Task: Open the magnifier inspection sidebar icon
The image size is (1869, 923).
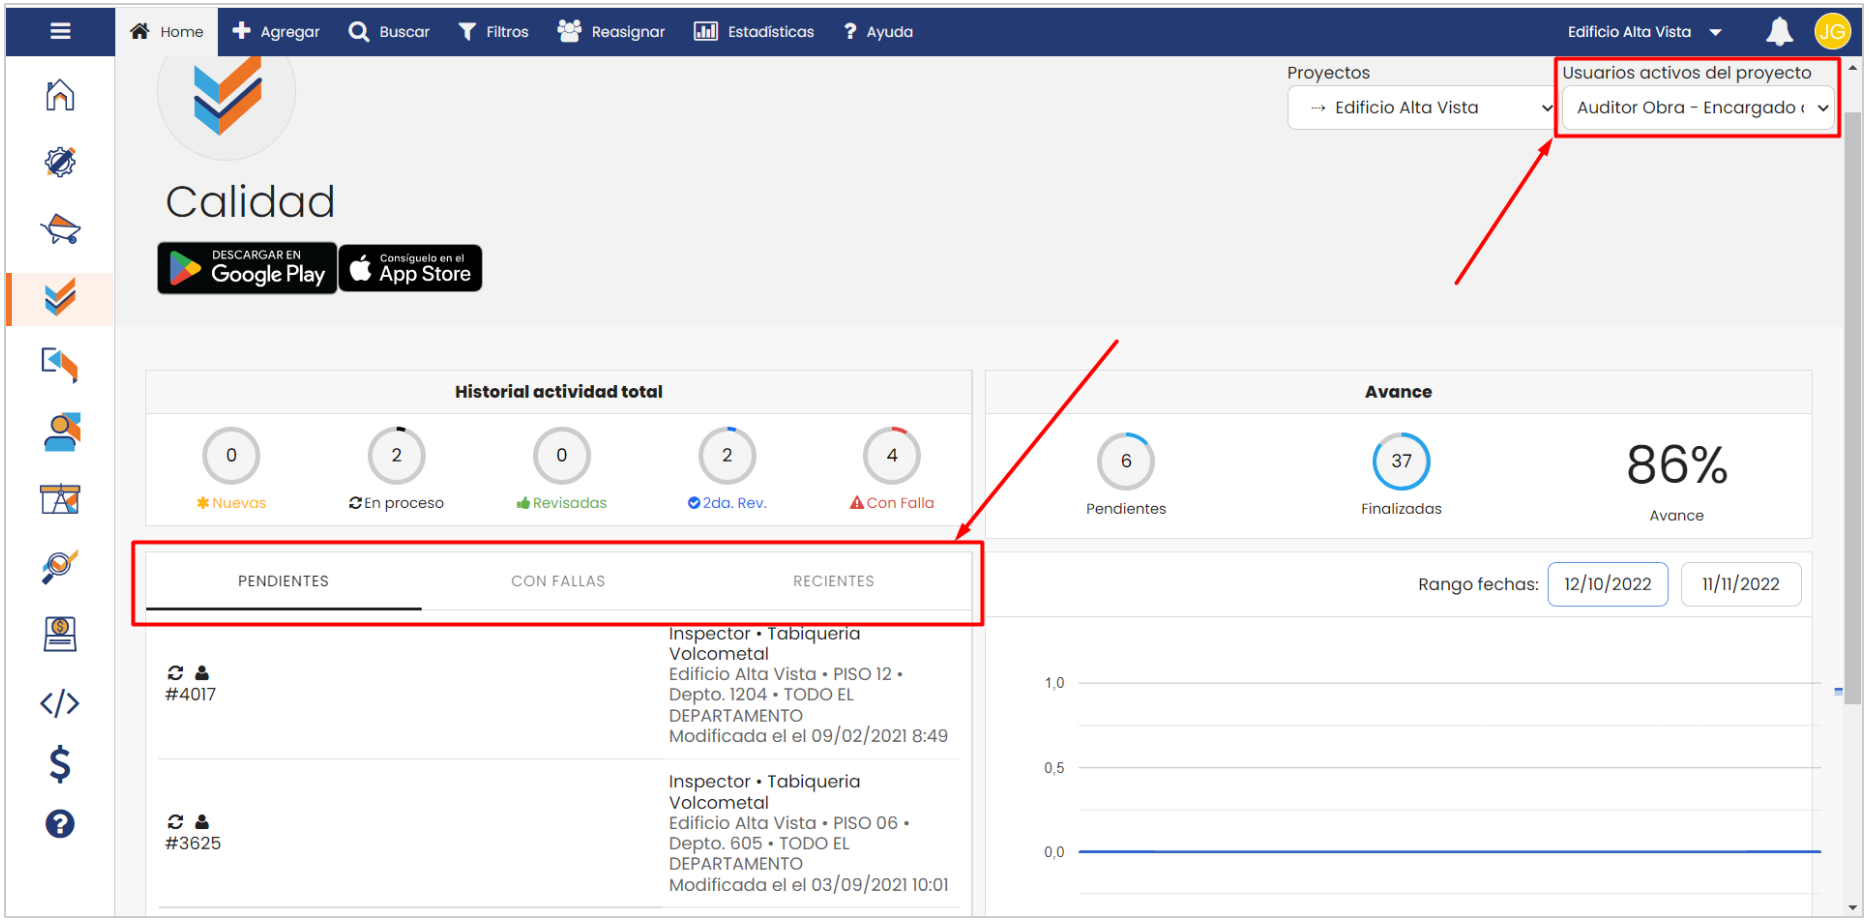Action: pos(60,567)
